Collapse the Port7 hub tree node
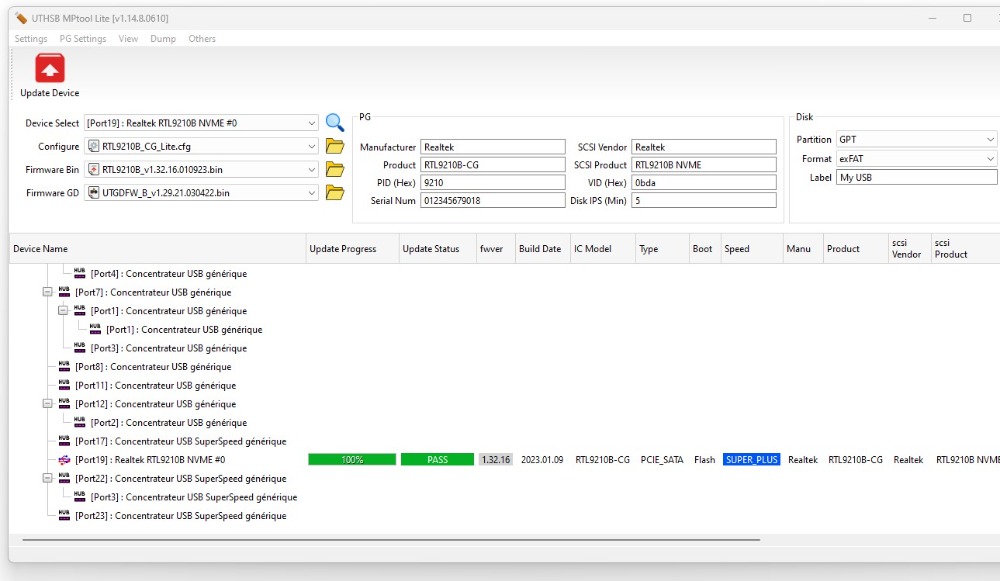This screenshot has width=1000, height=581. click(48, 292)
